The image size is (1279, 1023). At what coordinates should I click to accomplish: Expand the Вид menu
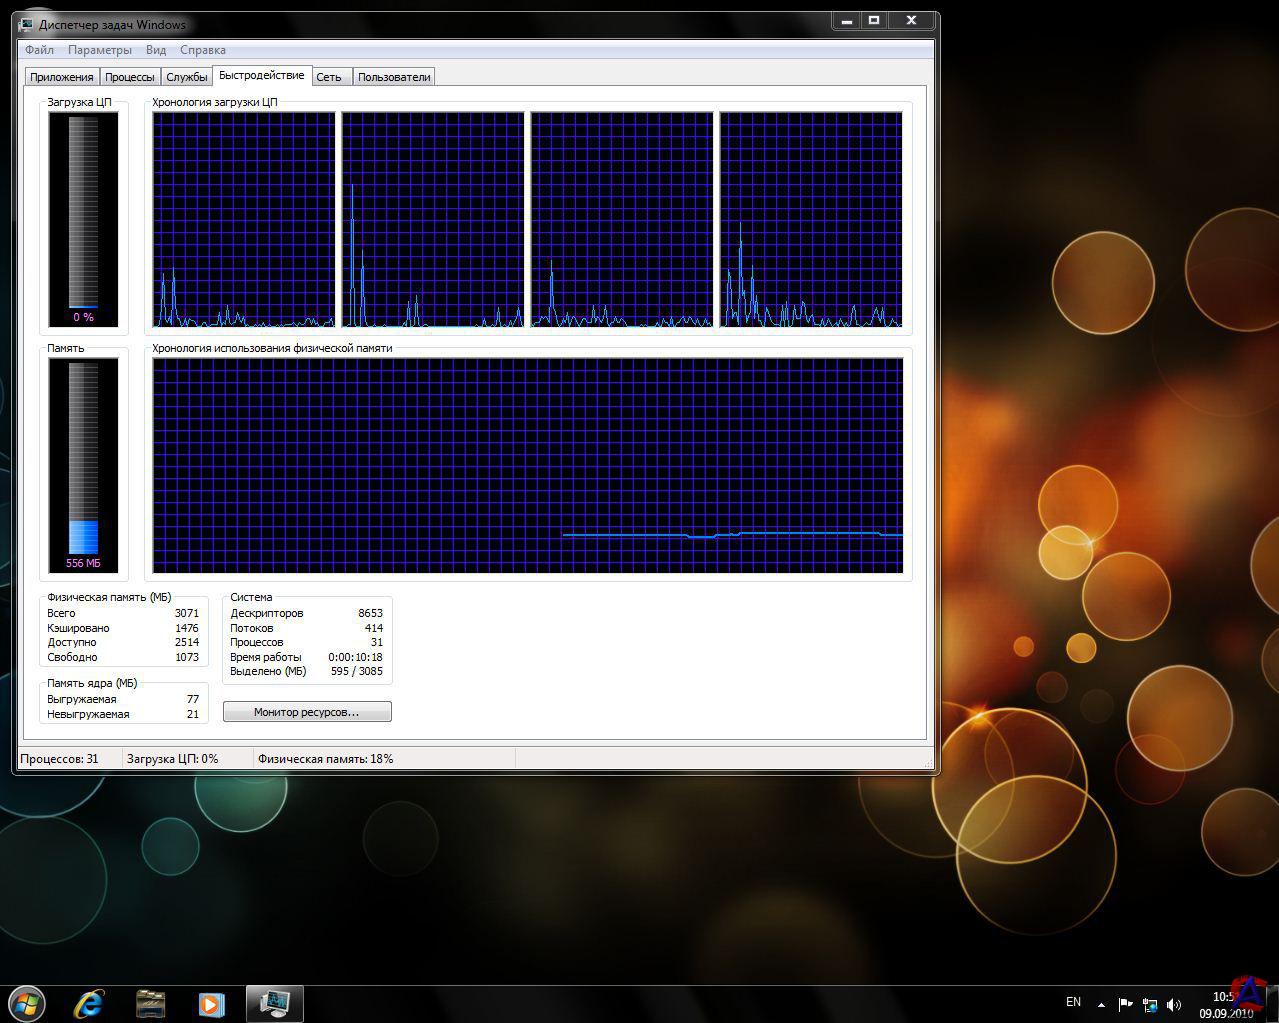[x=156, y=50]
